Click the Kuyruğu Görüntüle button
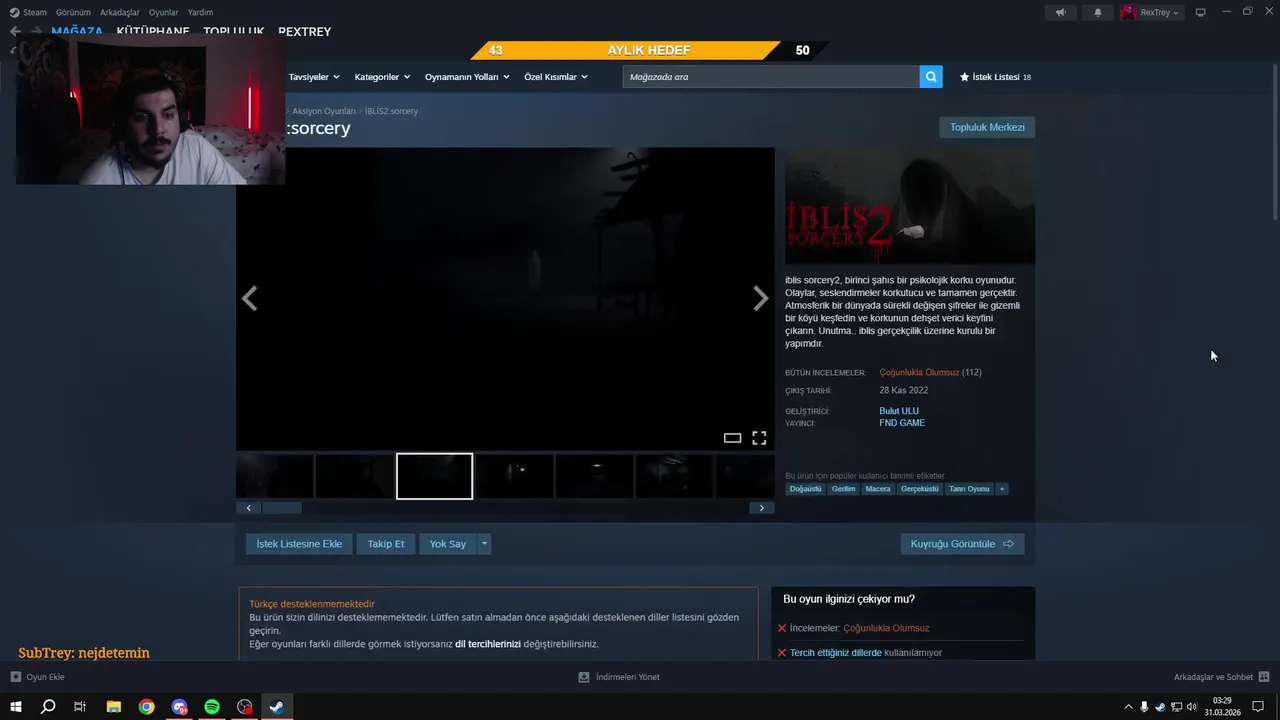The image size is (1280, 720). coord(962,544)
